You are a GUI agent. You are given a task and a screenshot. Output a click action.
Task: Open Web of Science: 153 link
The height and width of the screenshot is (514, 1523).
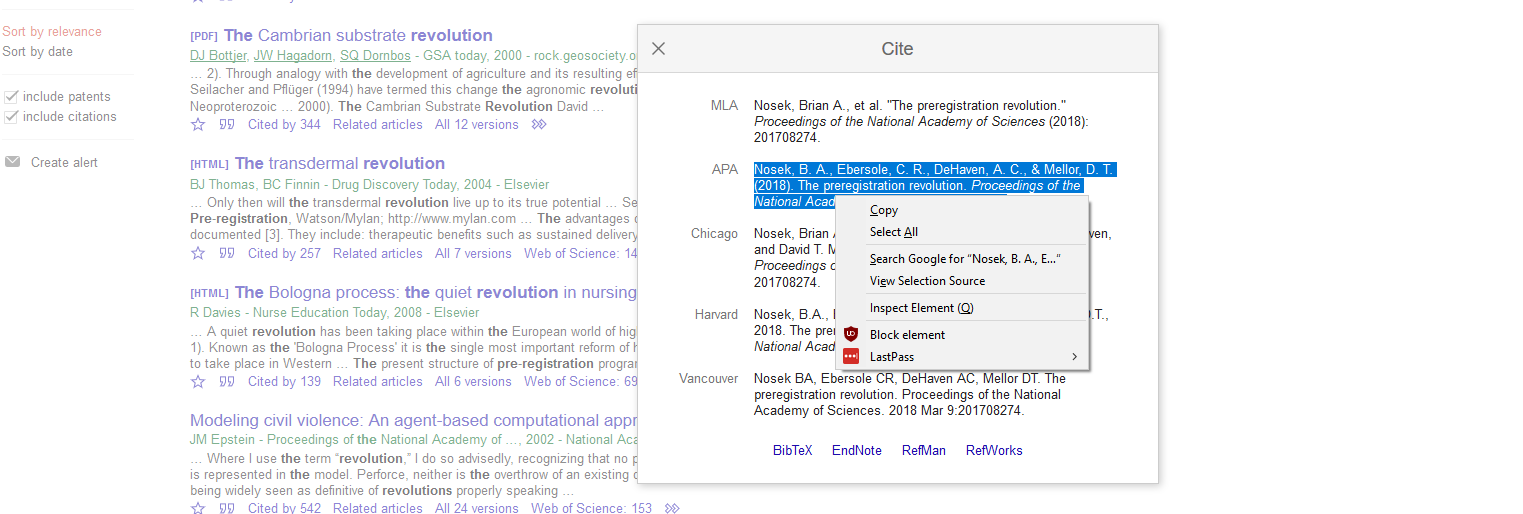[591, 508]
